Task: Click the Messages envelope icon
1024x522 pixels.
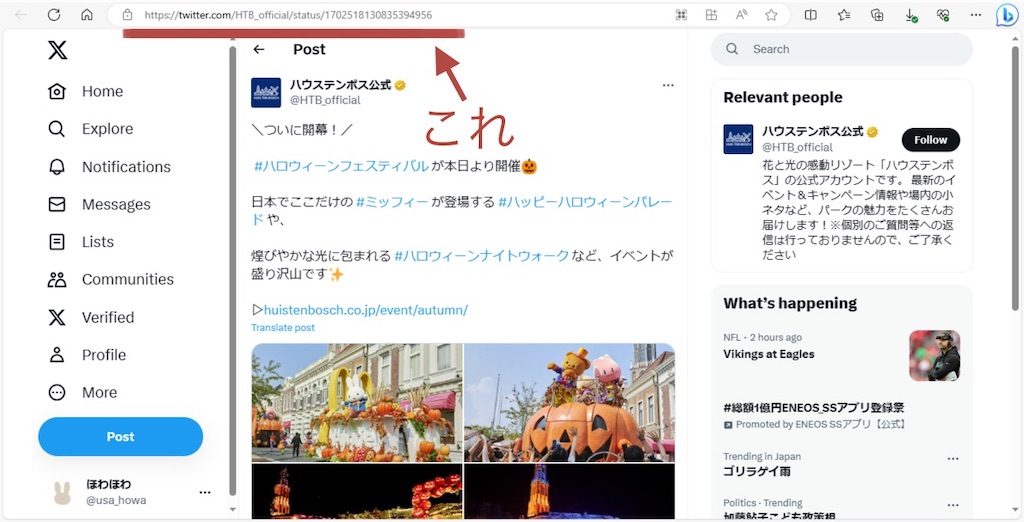Action: (57, 204)
